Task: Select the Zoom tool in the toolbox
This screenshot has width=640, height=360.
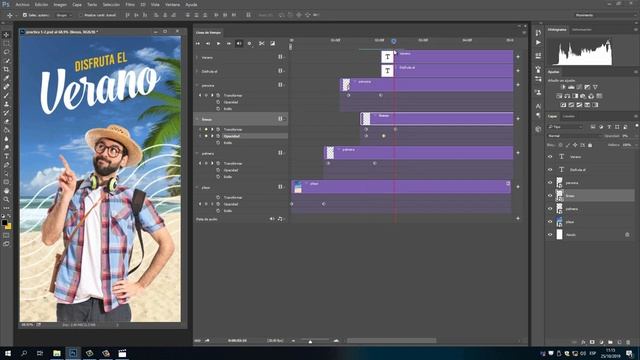Action: point(6,200)
